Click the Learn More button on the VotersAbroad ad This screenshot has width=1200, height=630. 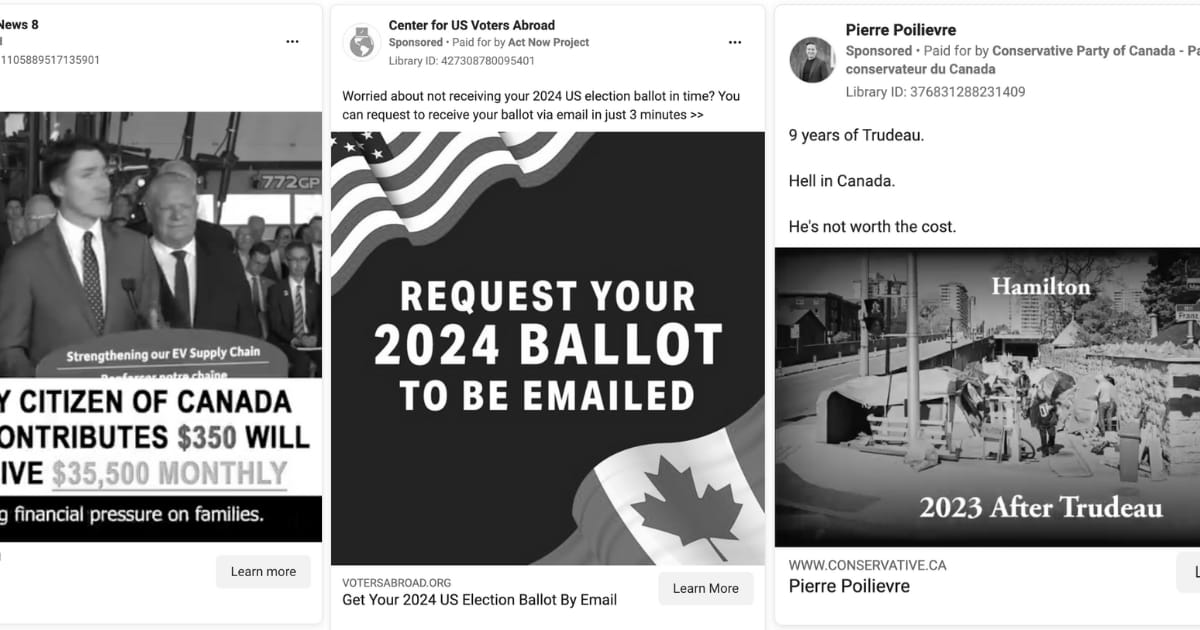(706, 589)
